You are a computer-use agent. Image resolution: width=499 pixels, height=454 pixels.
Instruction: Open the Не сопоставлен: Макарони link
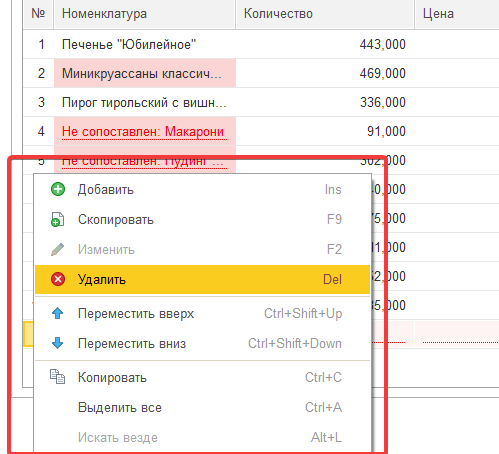coord(143,131)
